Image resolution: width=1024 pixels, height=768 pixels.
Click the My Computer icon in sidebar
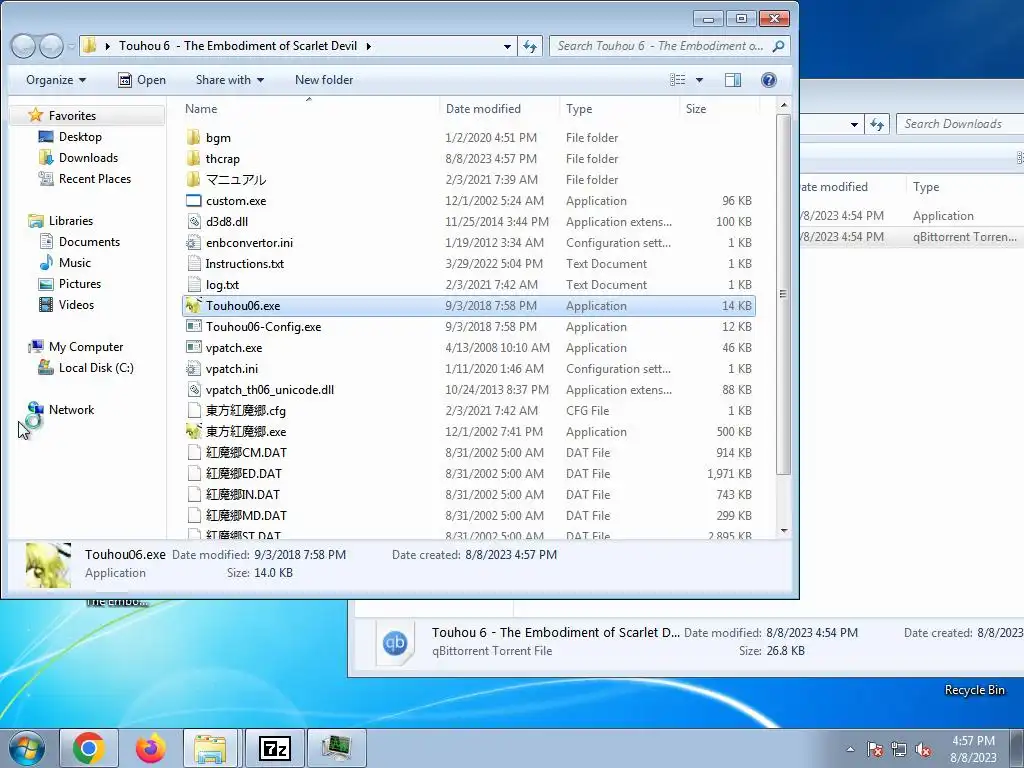pyautogui.click(x=35, y=347)
